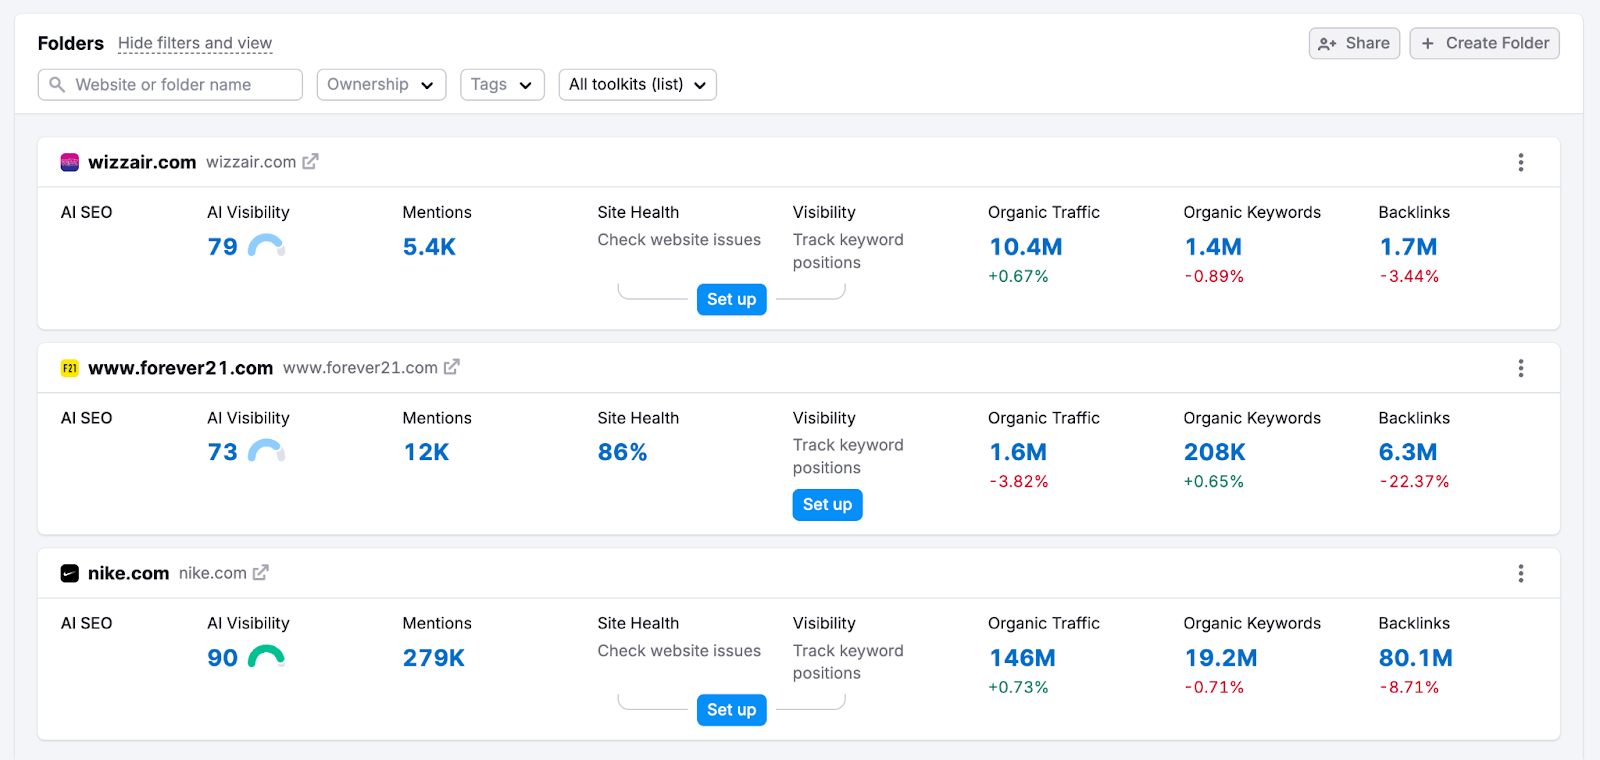1600x760 pixels.
Task: Expand the Ownership filter dropdown
Action: (x=381, y=85)
